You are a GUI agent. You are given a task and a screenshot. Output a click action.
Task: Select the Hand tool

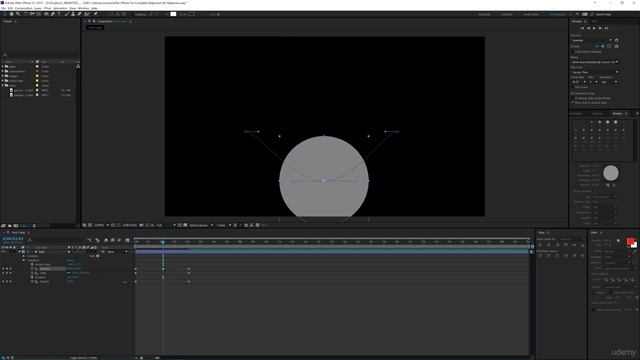[x=11, y=14]
